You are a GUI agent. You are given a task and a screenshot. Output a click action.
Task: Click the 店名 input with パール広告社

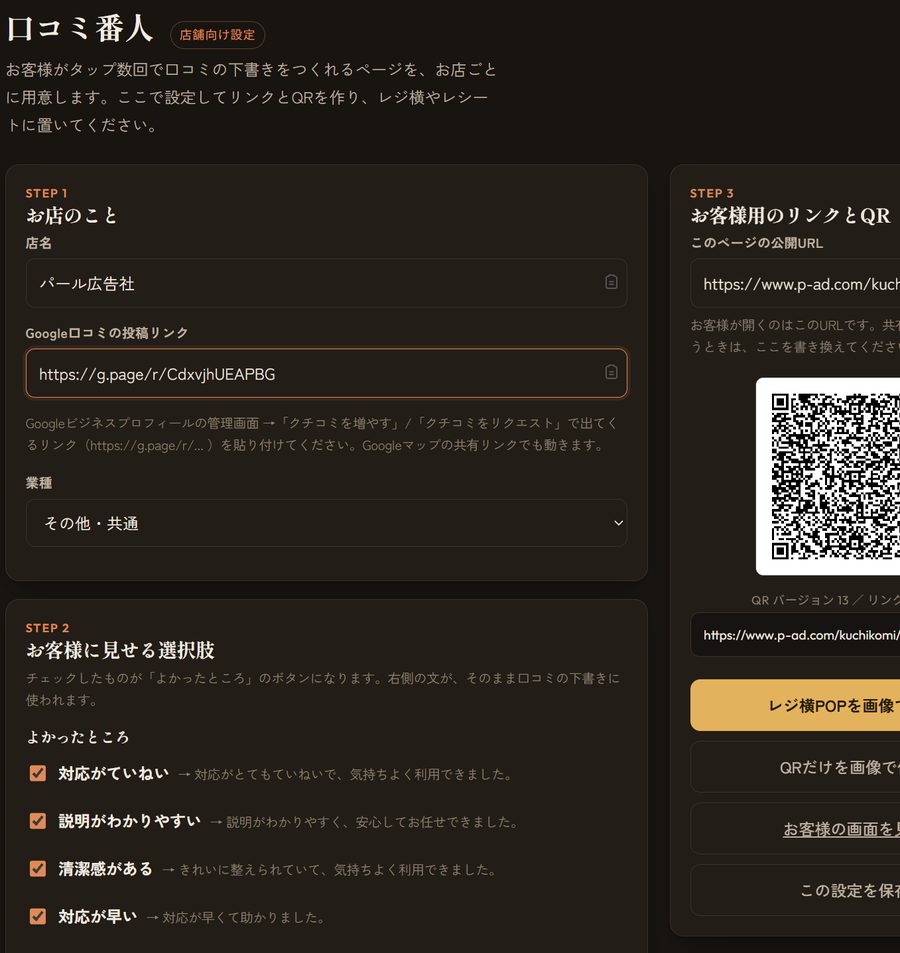point(326,283)
